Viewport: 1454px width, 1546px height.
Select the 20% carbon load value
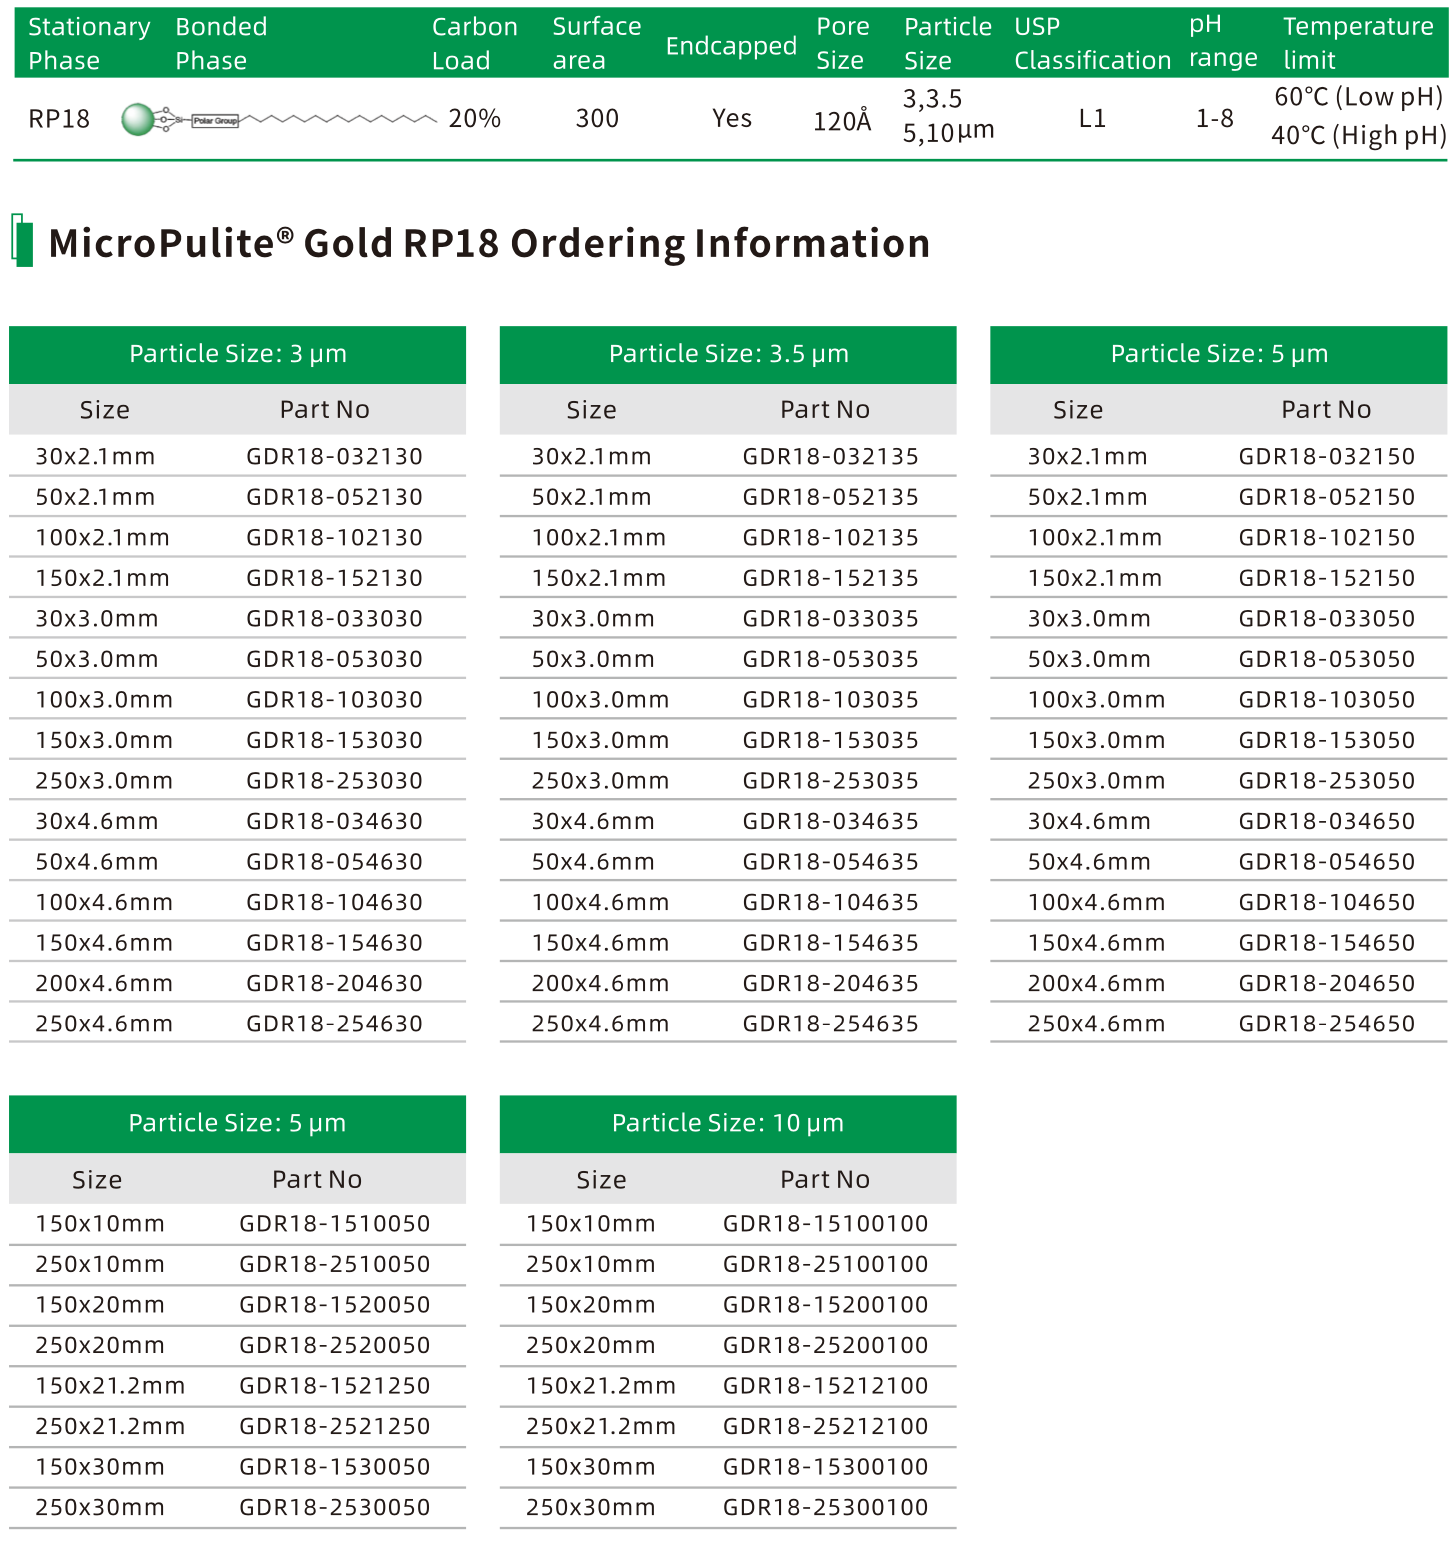tap(474, 118)
